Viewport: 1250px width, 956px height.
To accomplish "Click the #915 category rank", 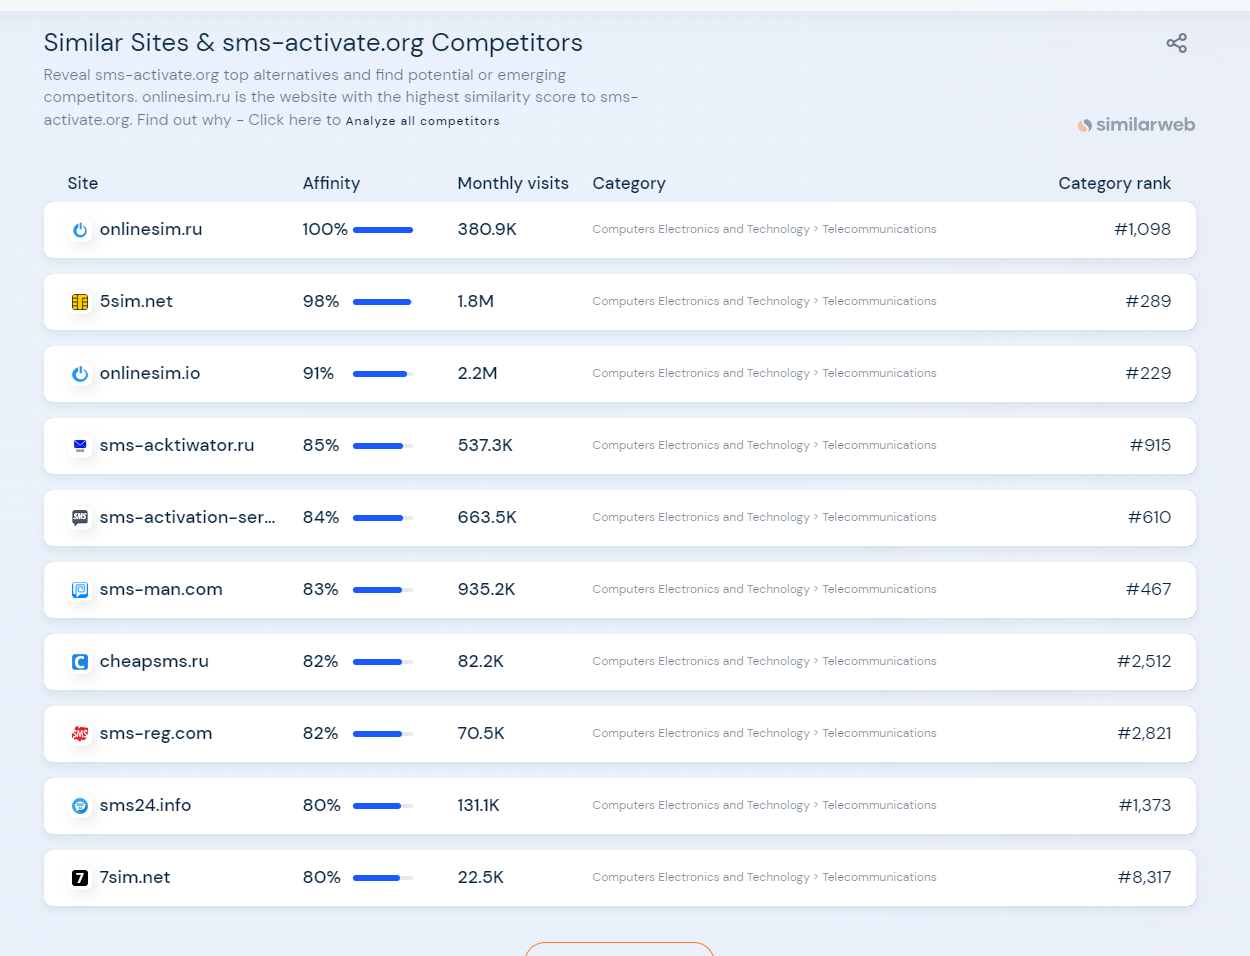I will pos(1150,445).
